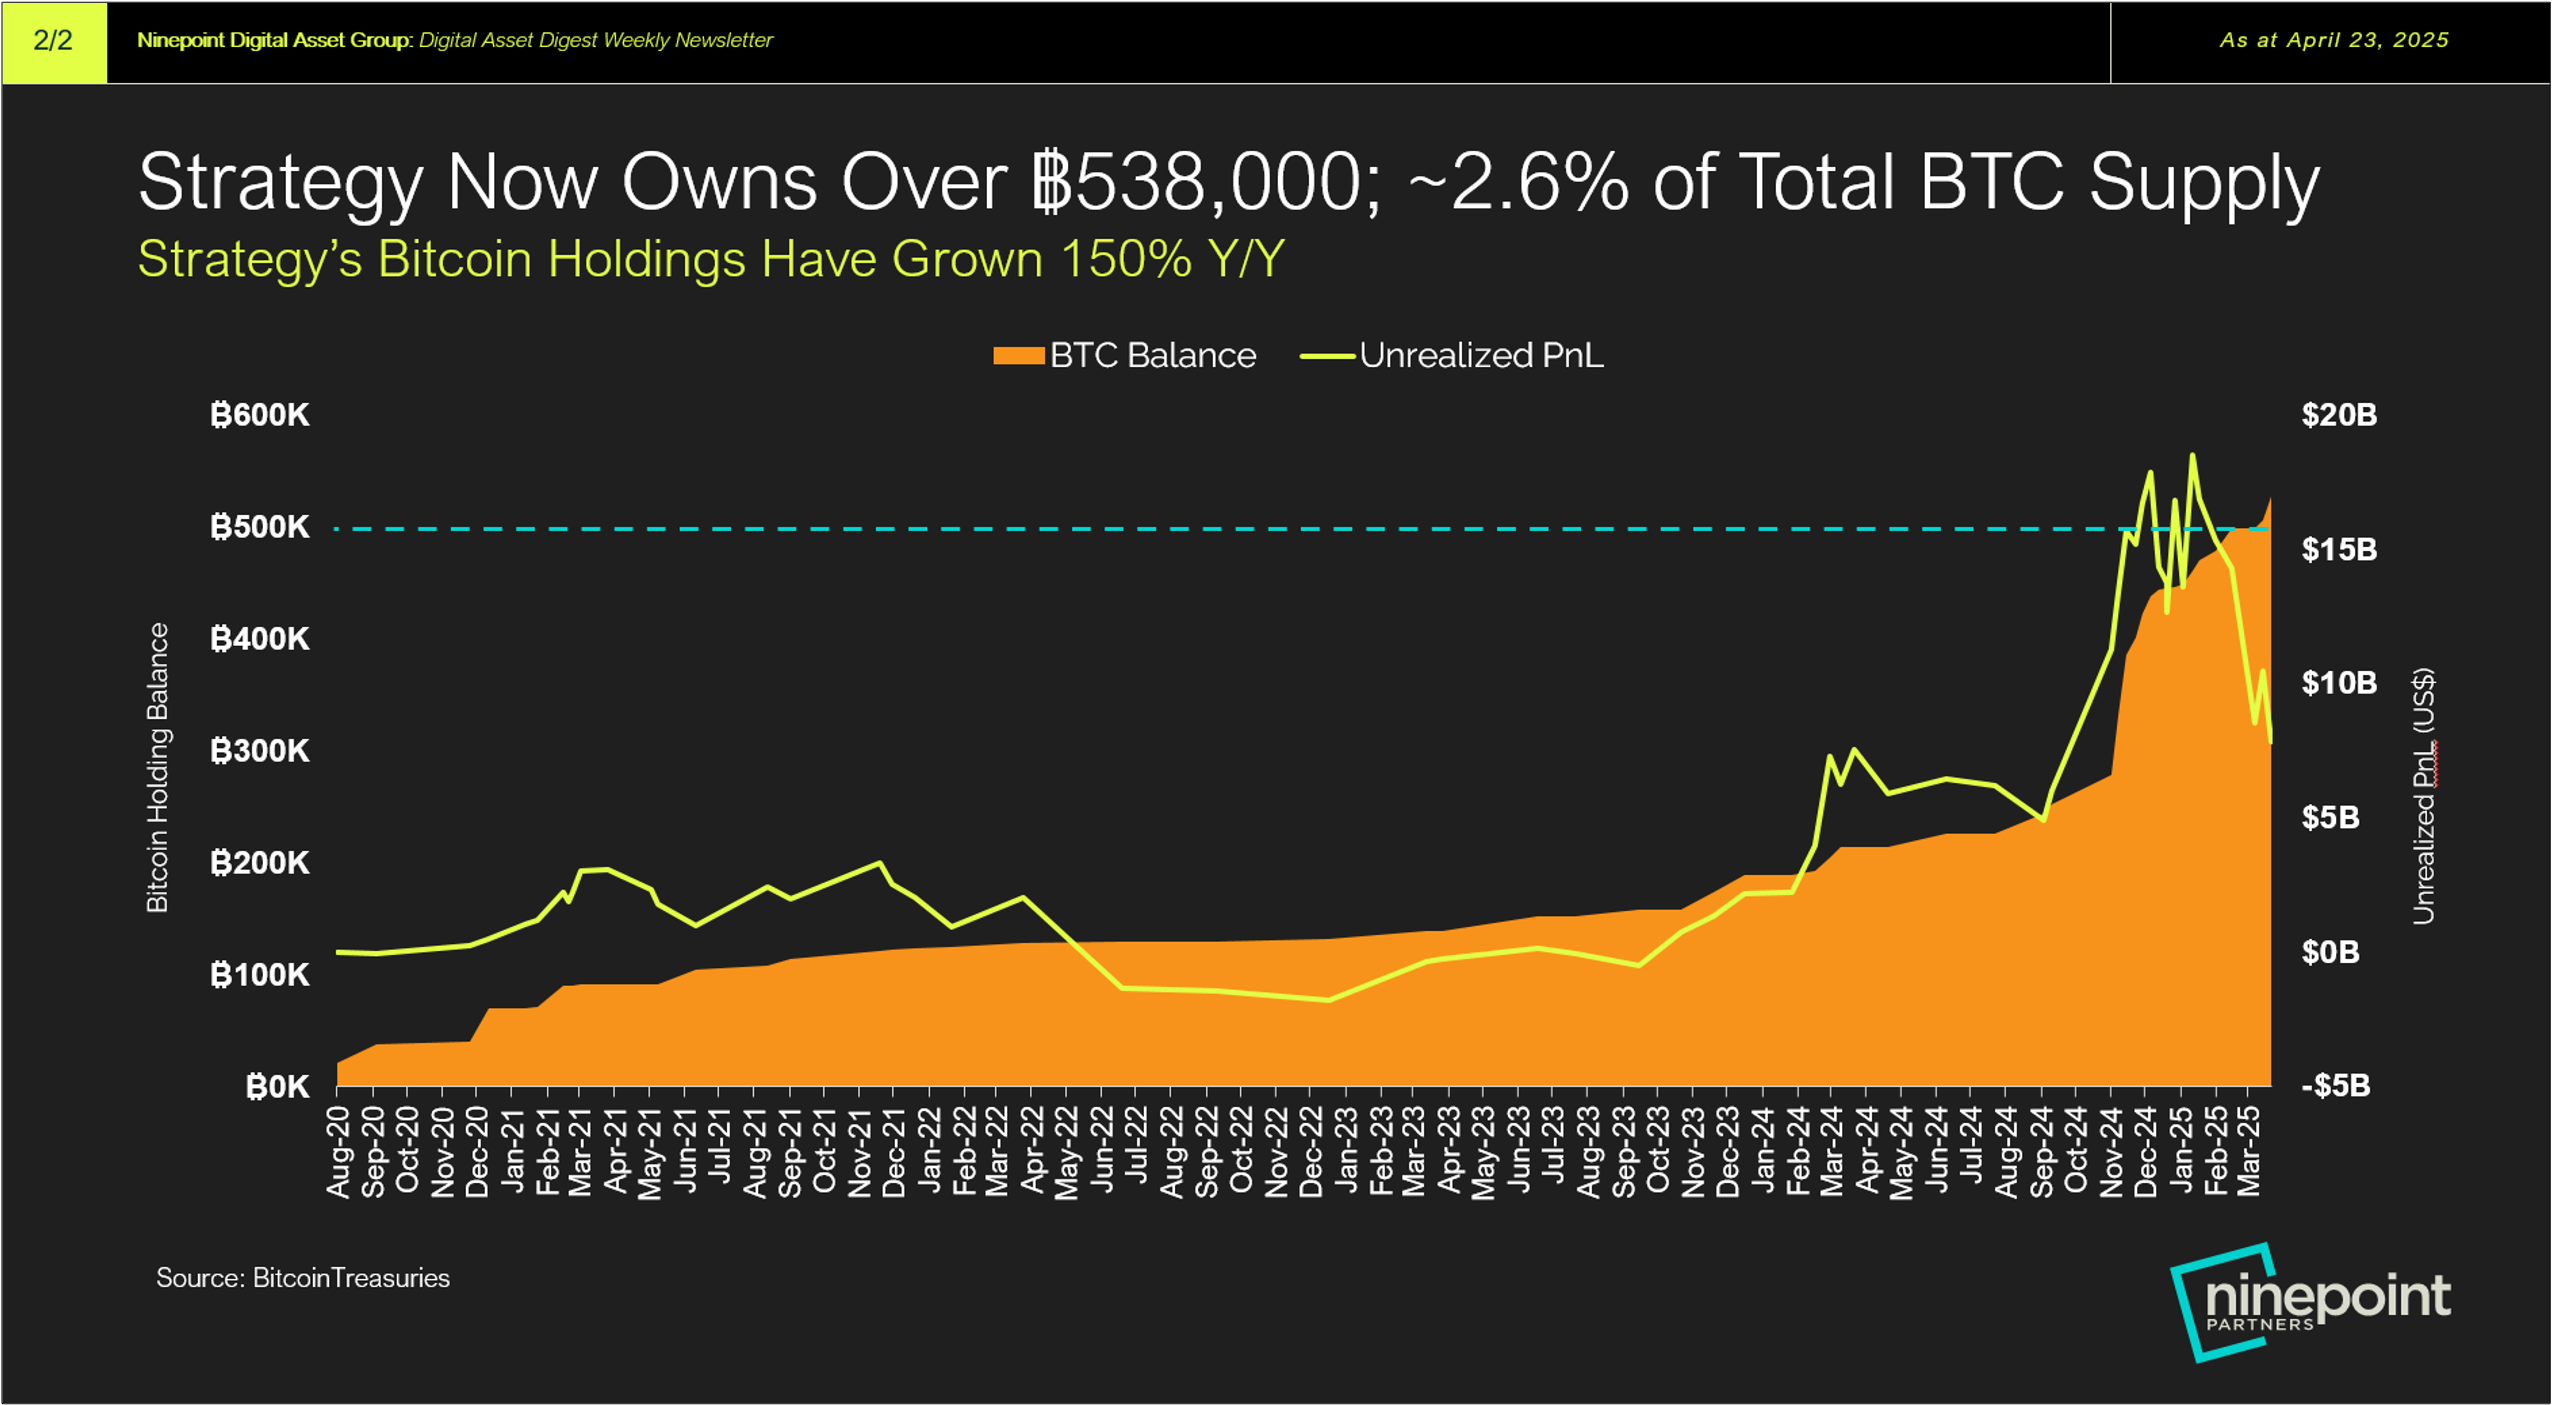Image resolution: width=2552 pixels, height=1405 pixels.
Task: Click the Nov-24 x-axis tick label
Action: click(2110, 1151)
